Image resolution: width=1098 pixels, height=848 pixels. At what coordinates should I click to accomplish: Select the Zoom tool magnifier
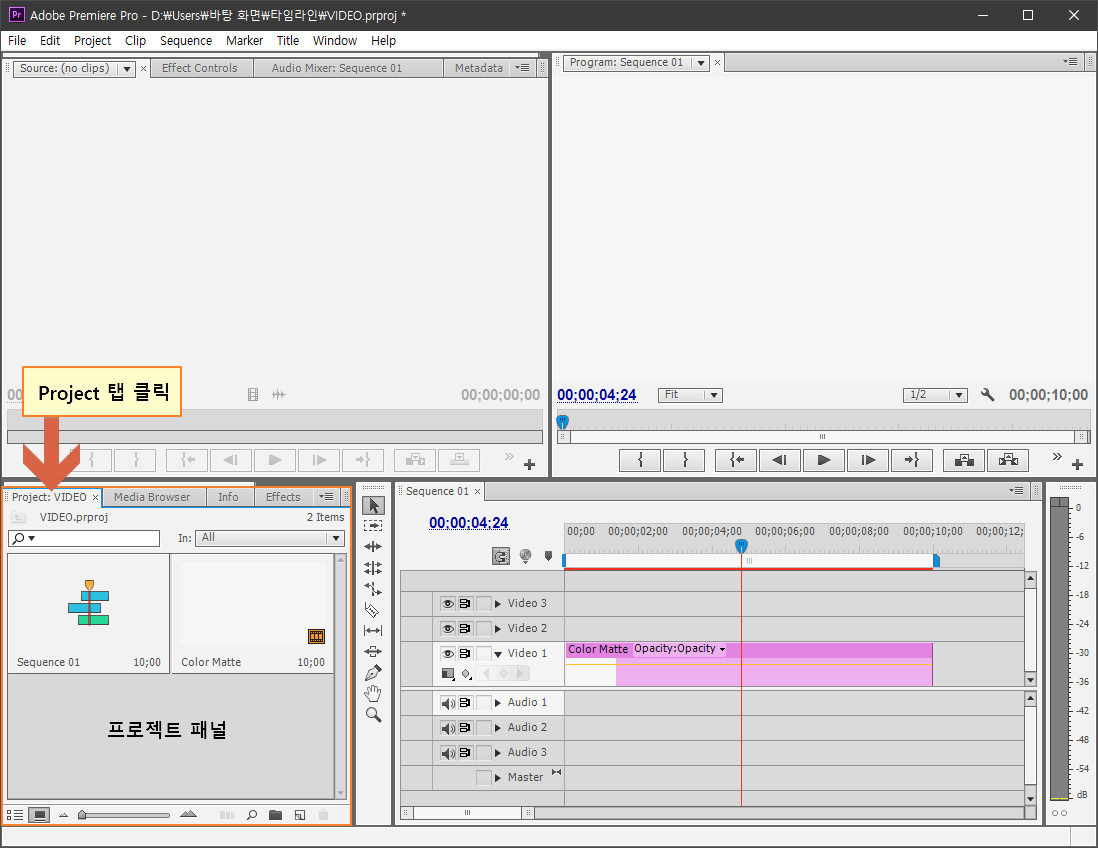(373, 714)
